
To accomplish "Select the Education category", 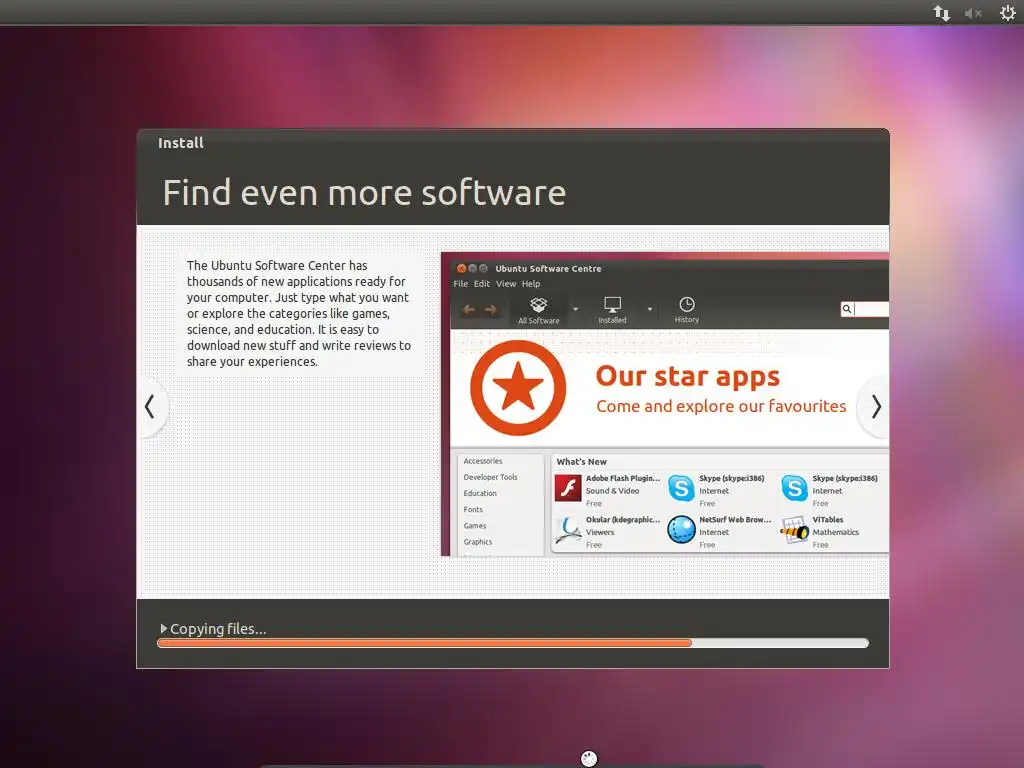I will [480, 494].
